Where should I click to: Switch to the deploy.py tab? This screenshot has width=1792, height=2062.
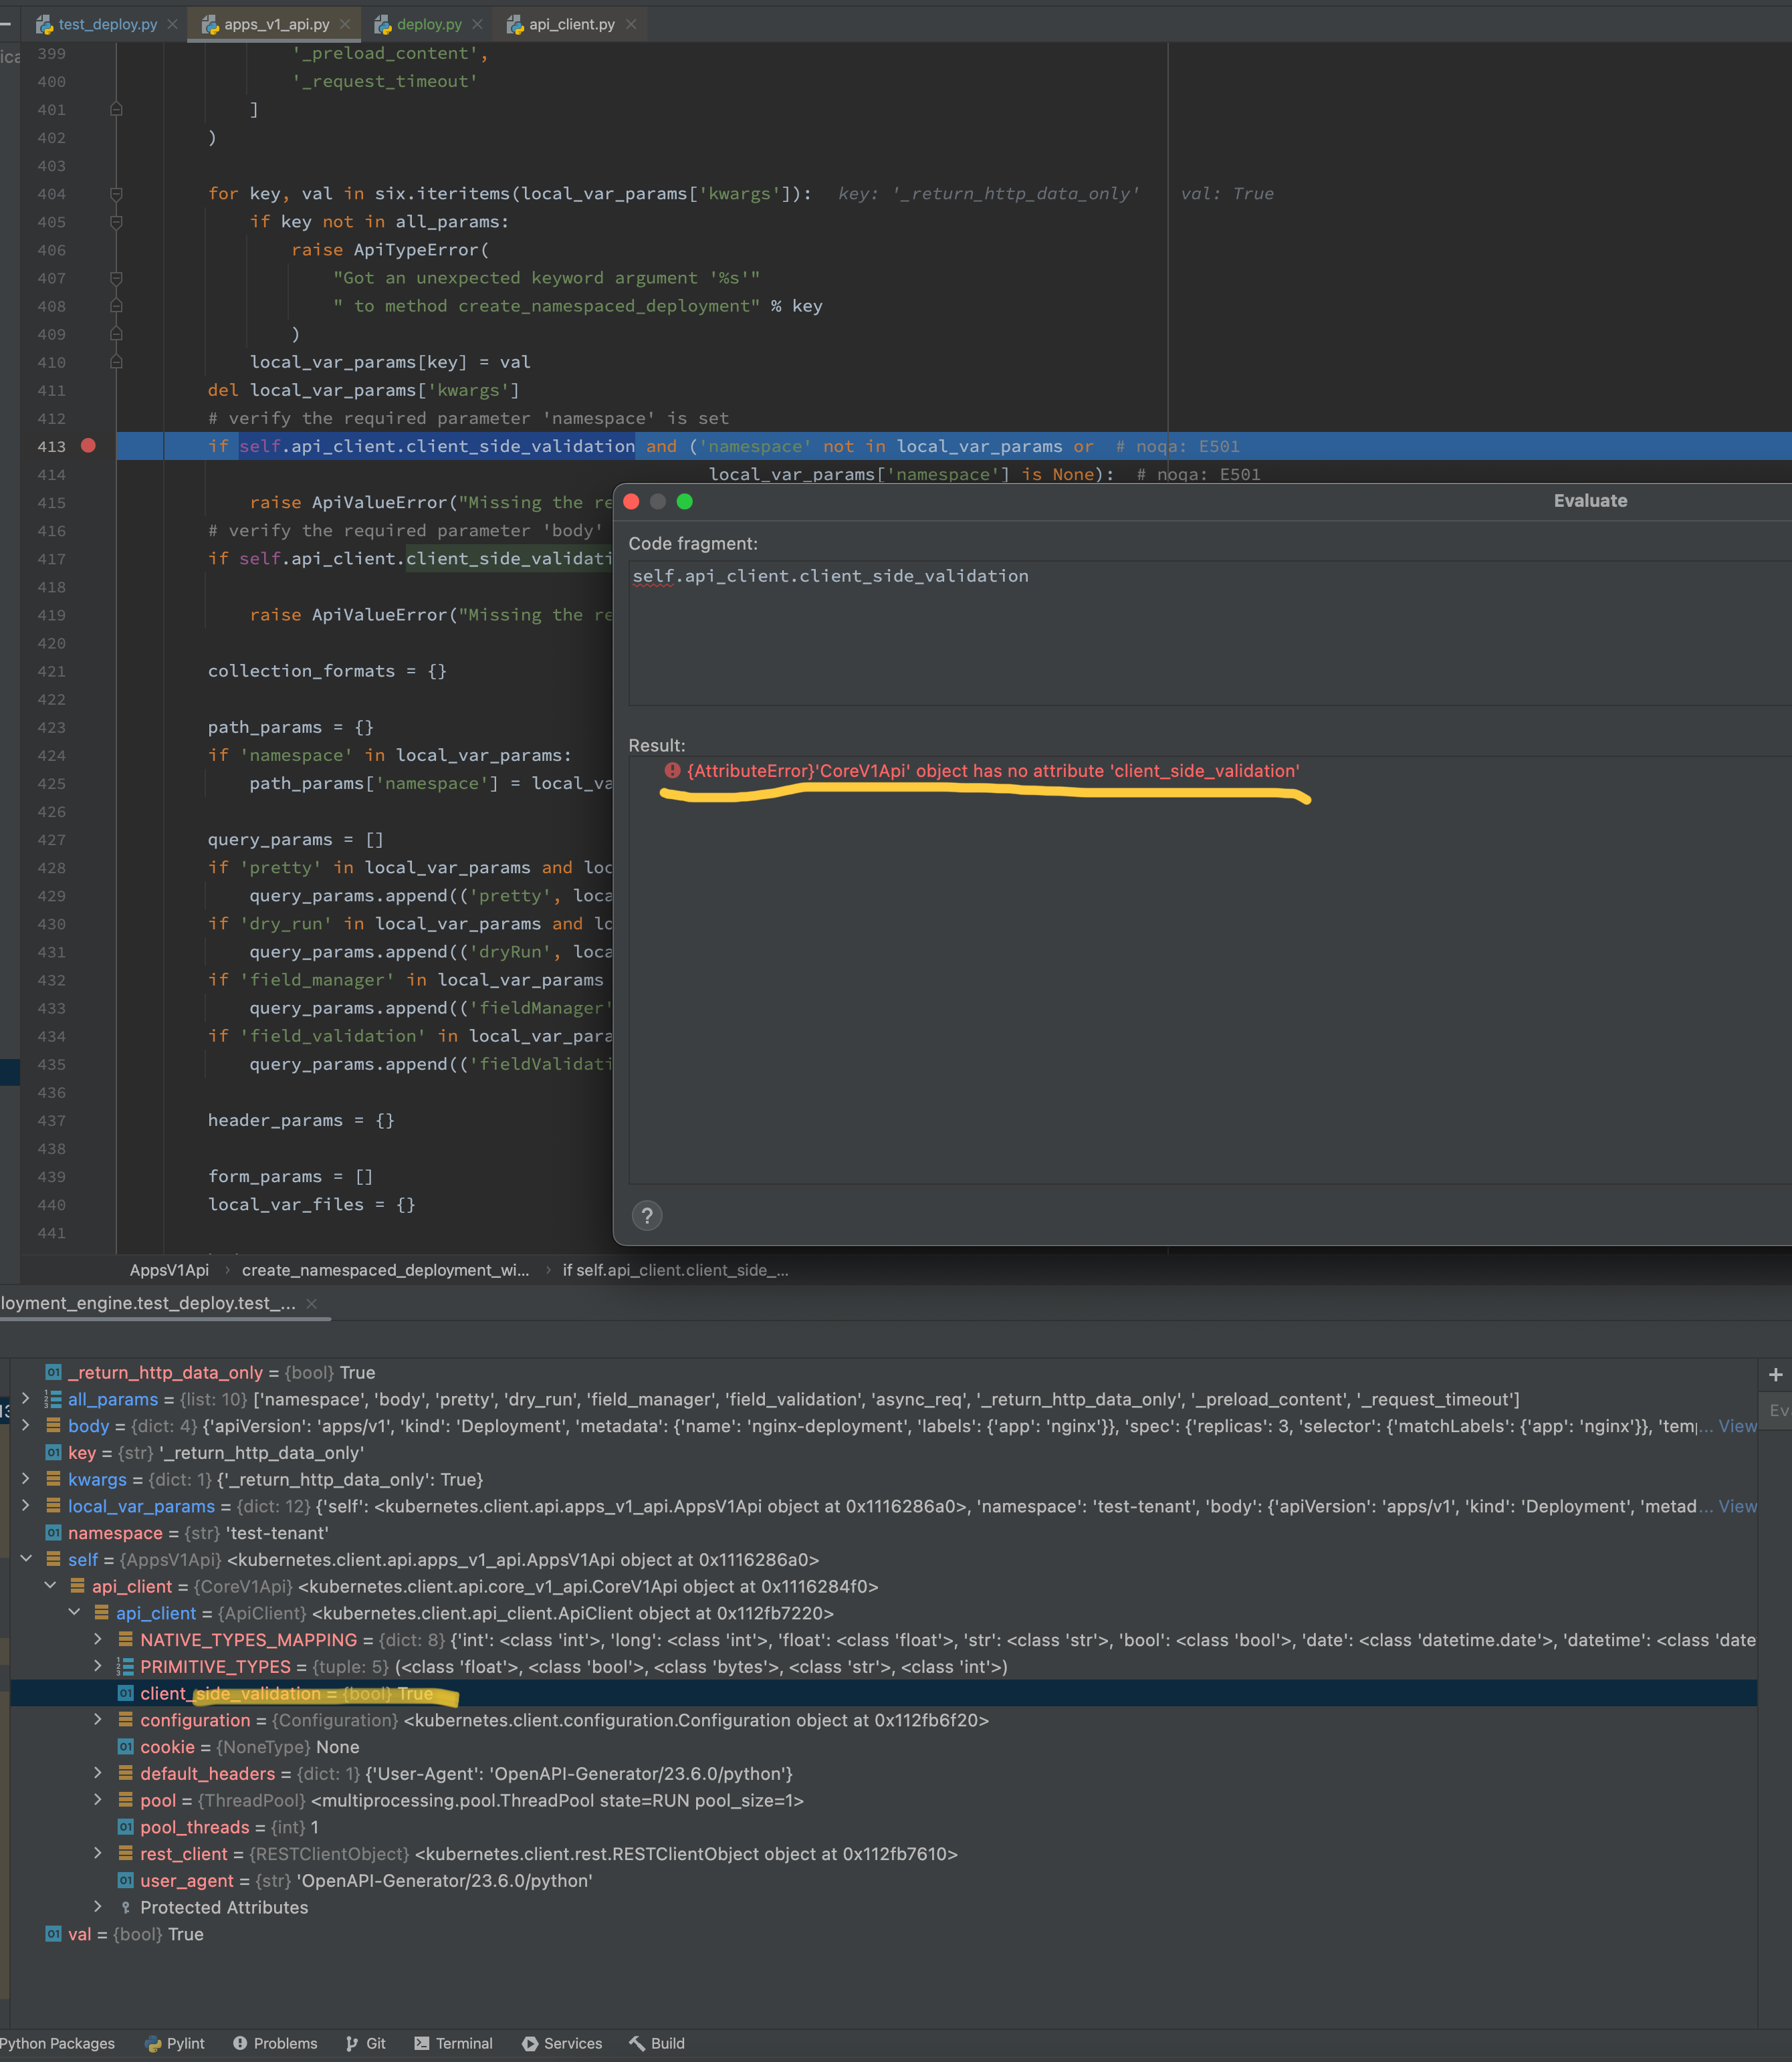tap(429, 24)
